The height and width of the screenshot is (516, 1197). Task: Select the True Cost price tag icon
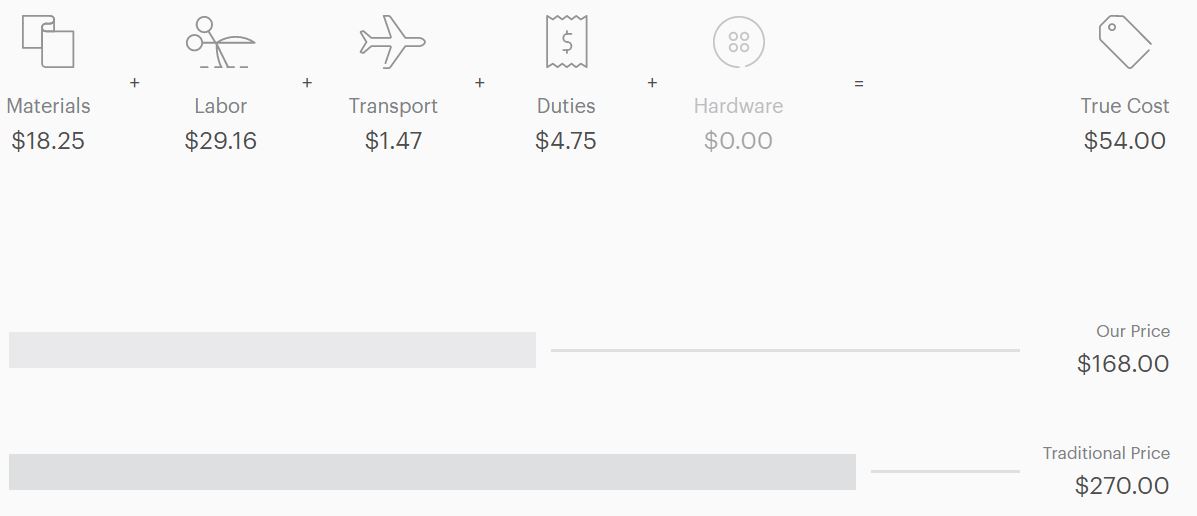pos(1124,41)
